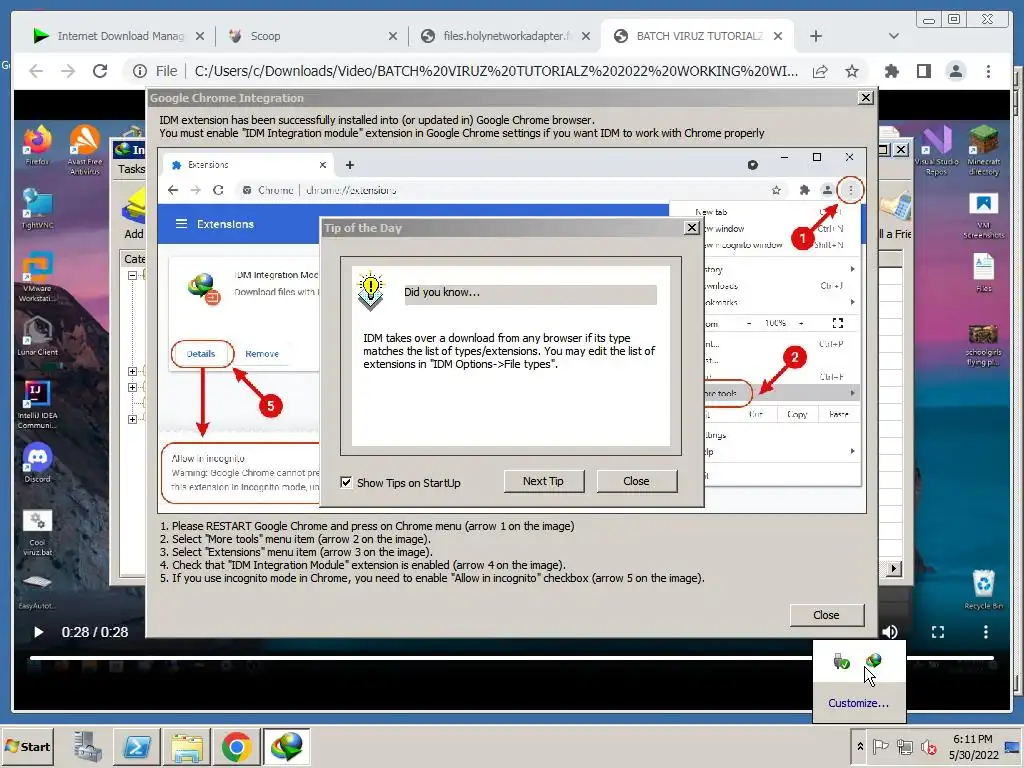Launch PowerShell from taskbar

[137, 746]
